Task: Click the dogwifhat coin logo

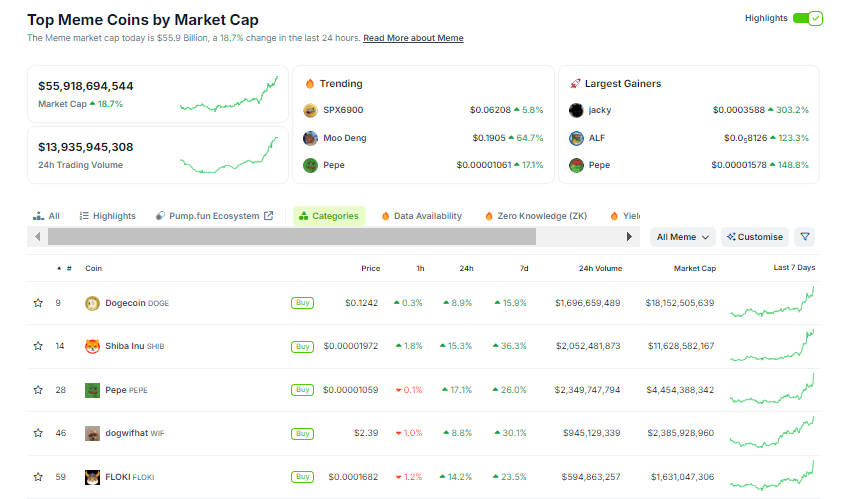Action: [x=92, y=433]
